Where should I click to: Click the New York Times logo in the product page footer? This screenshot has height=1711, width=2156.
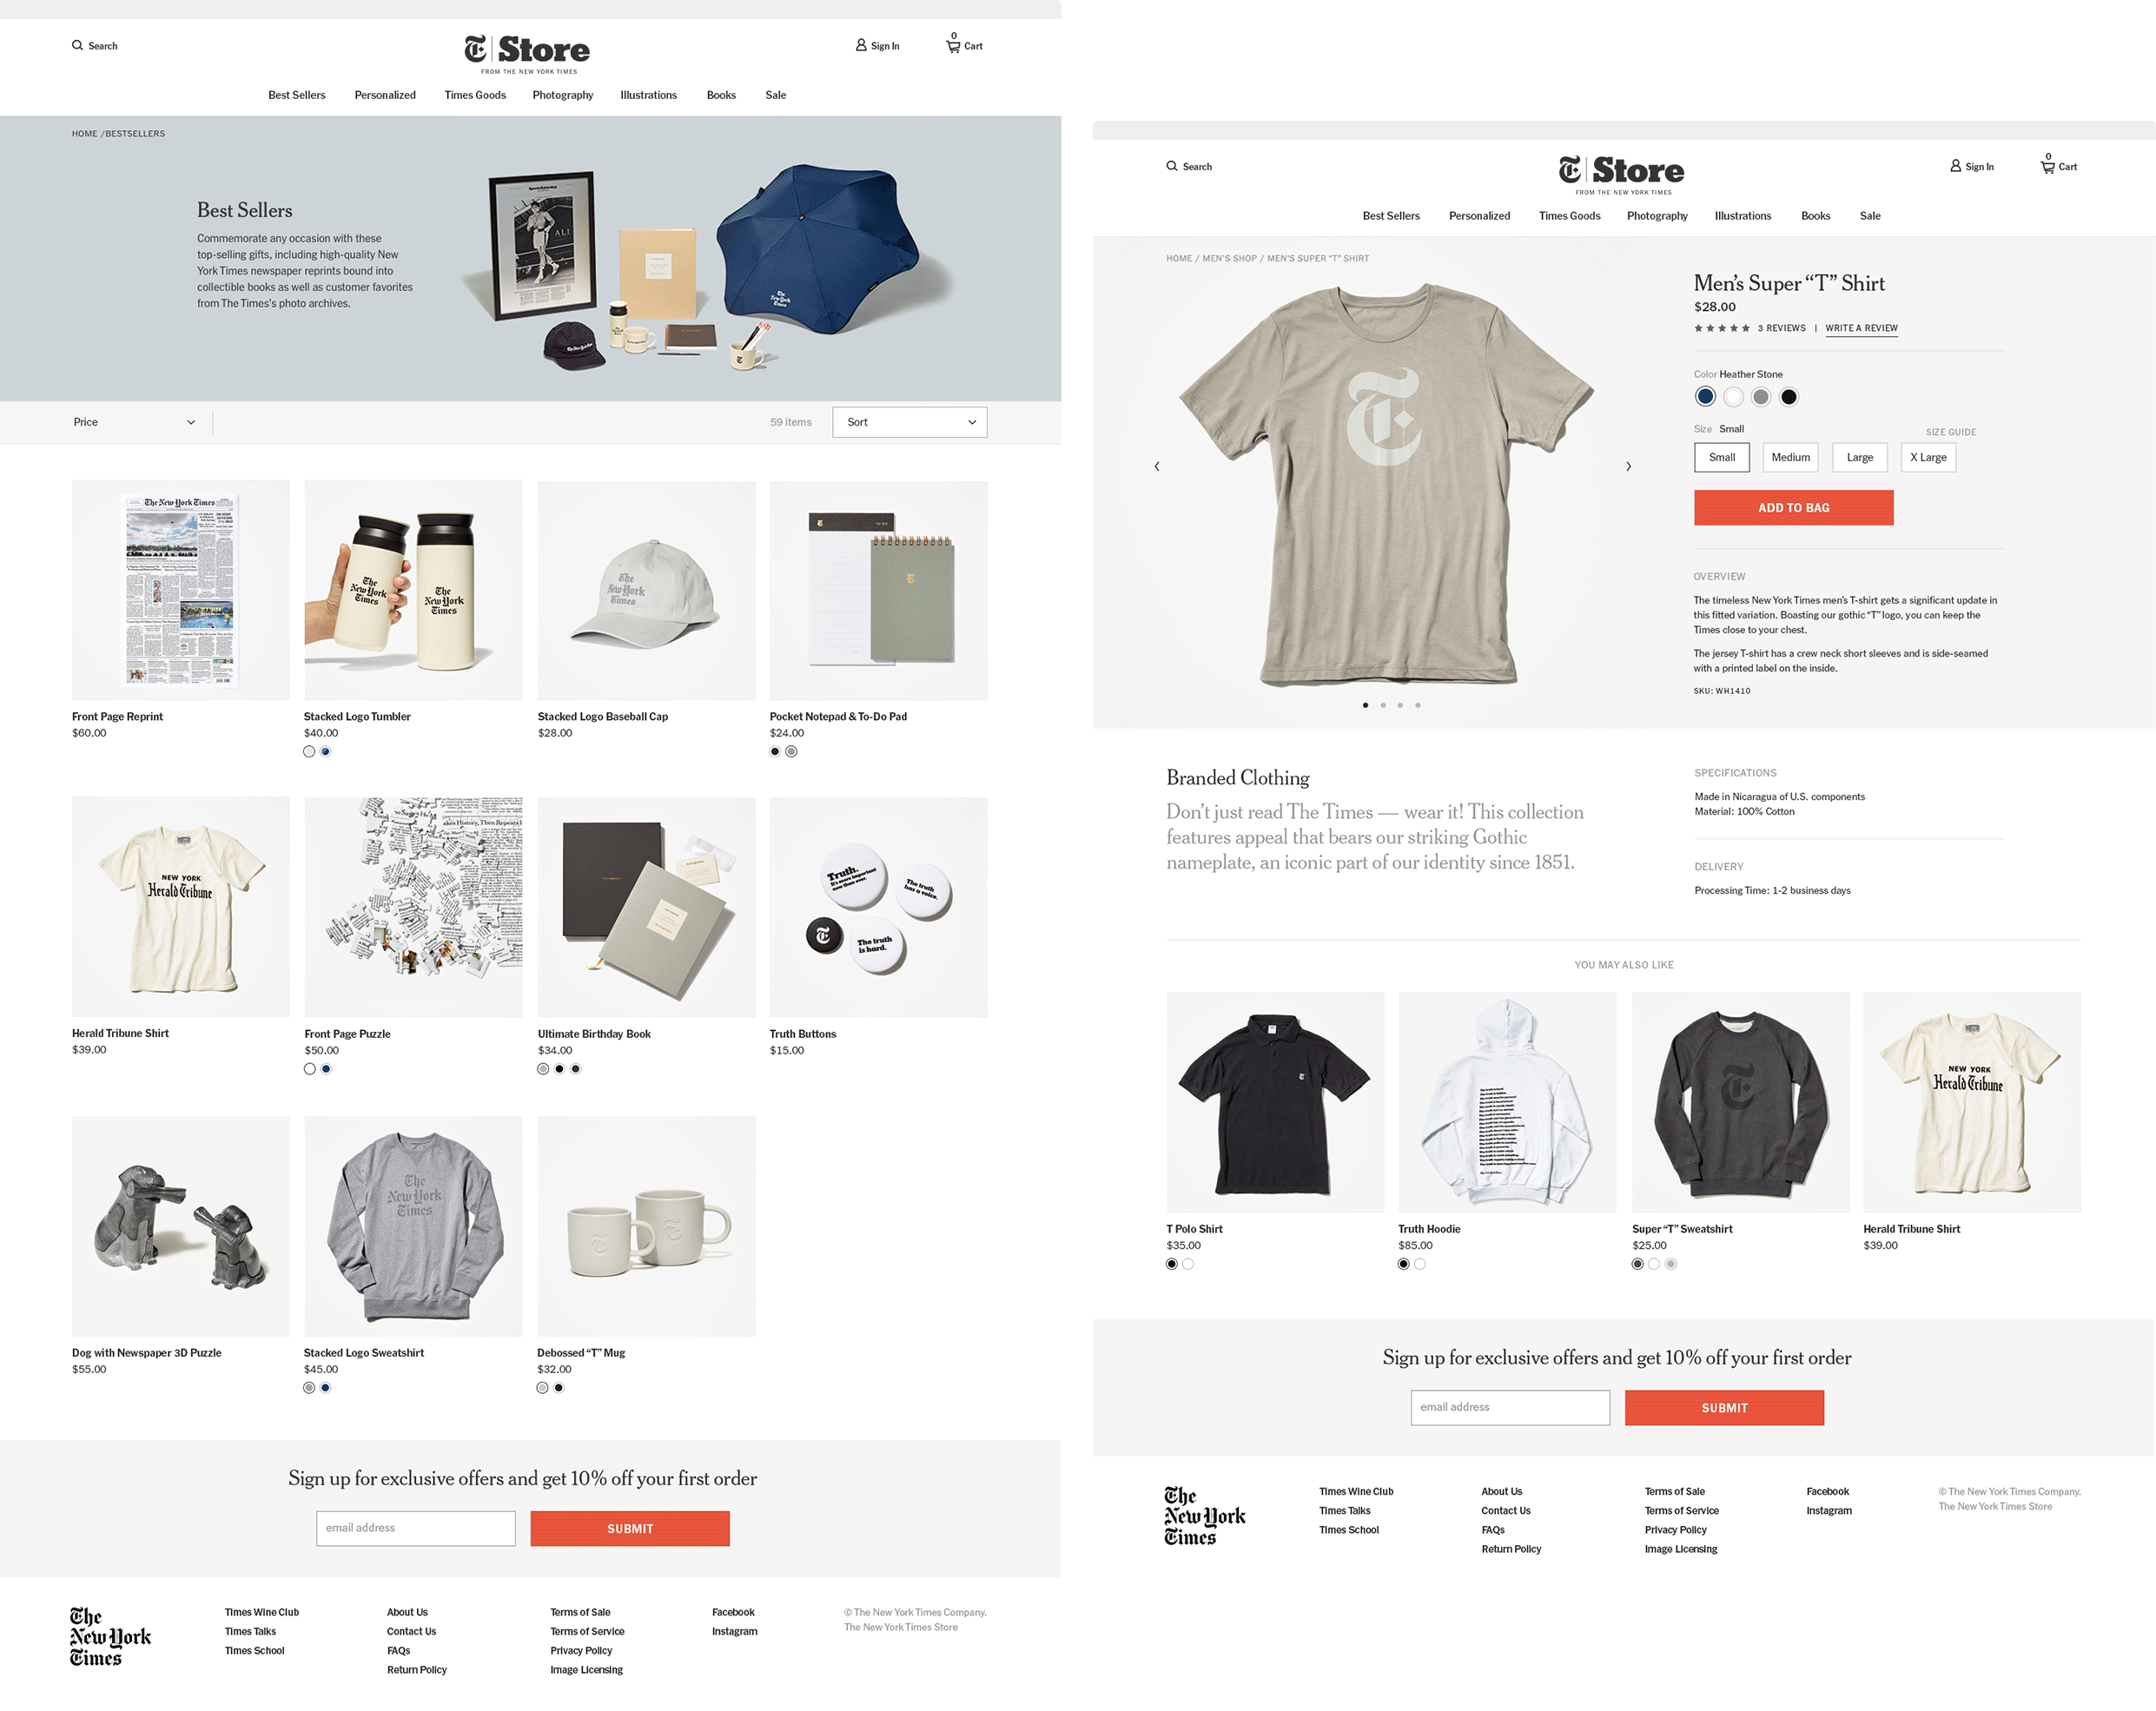click(x=1204, y=1516)
